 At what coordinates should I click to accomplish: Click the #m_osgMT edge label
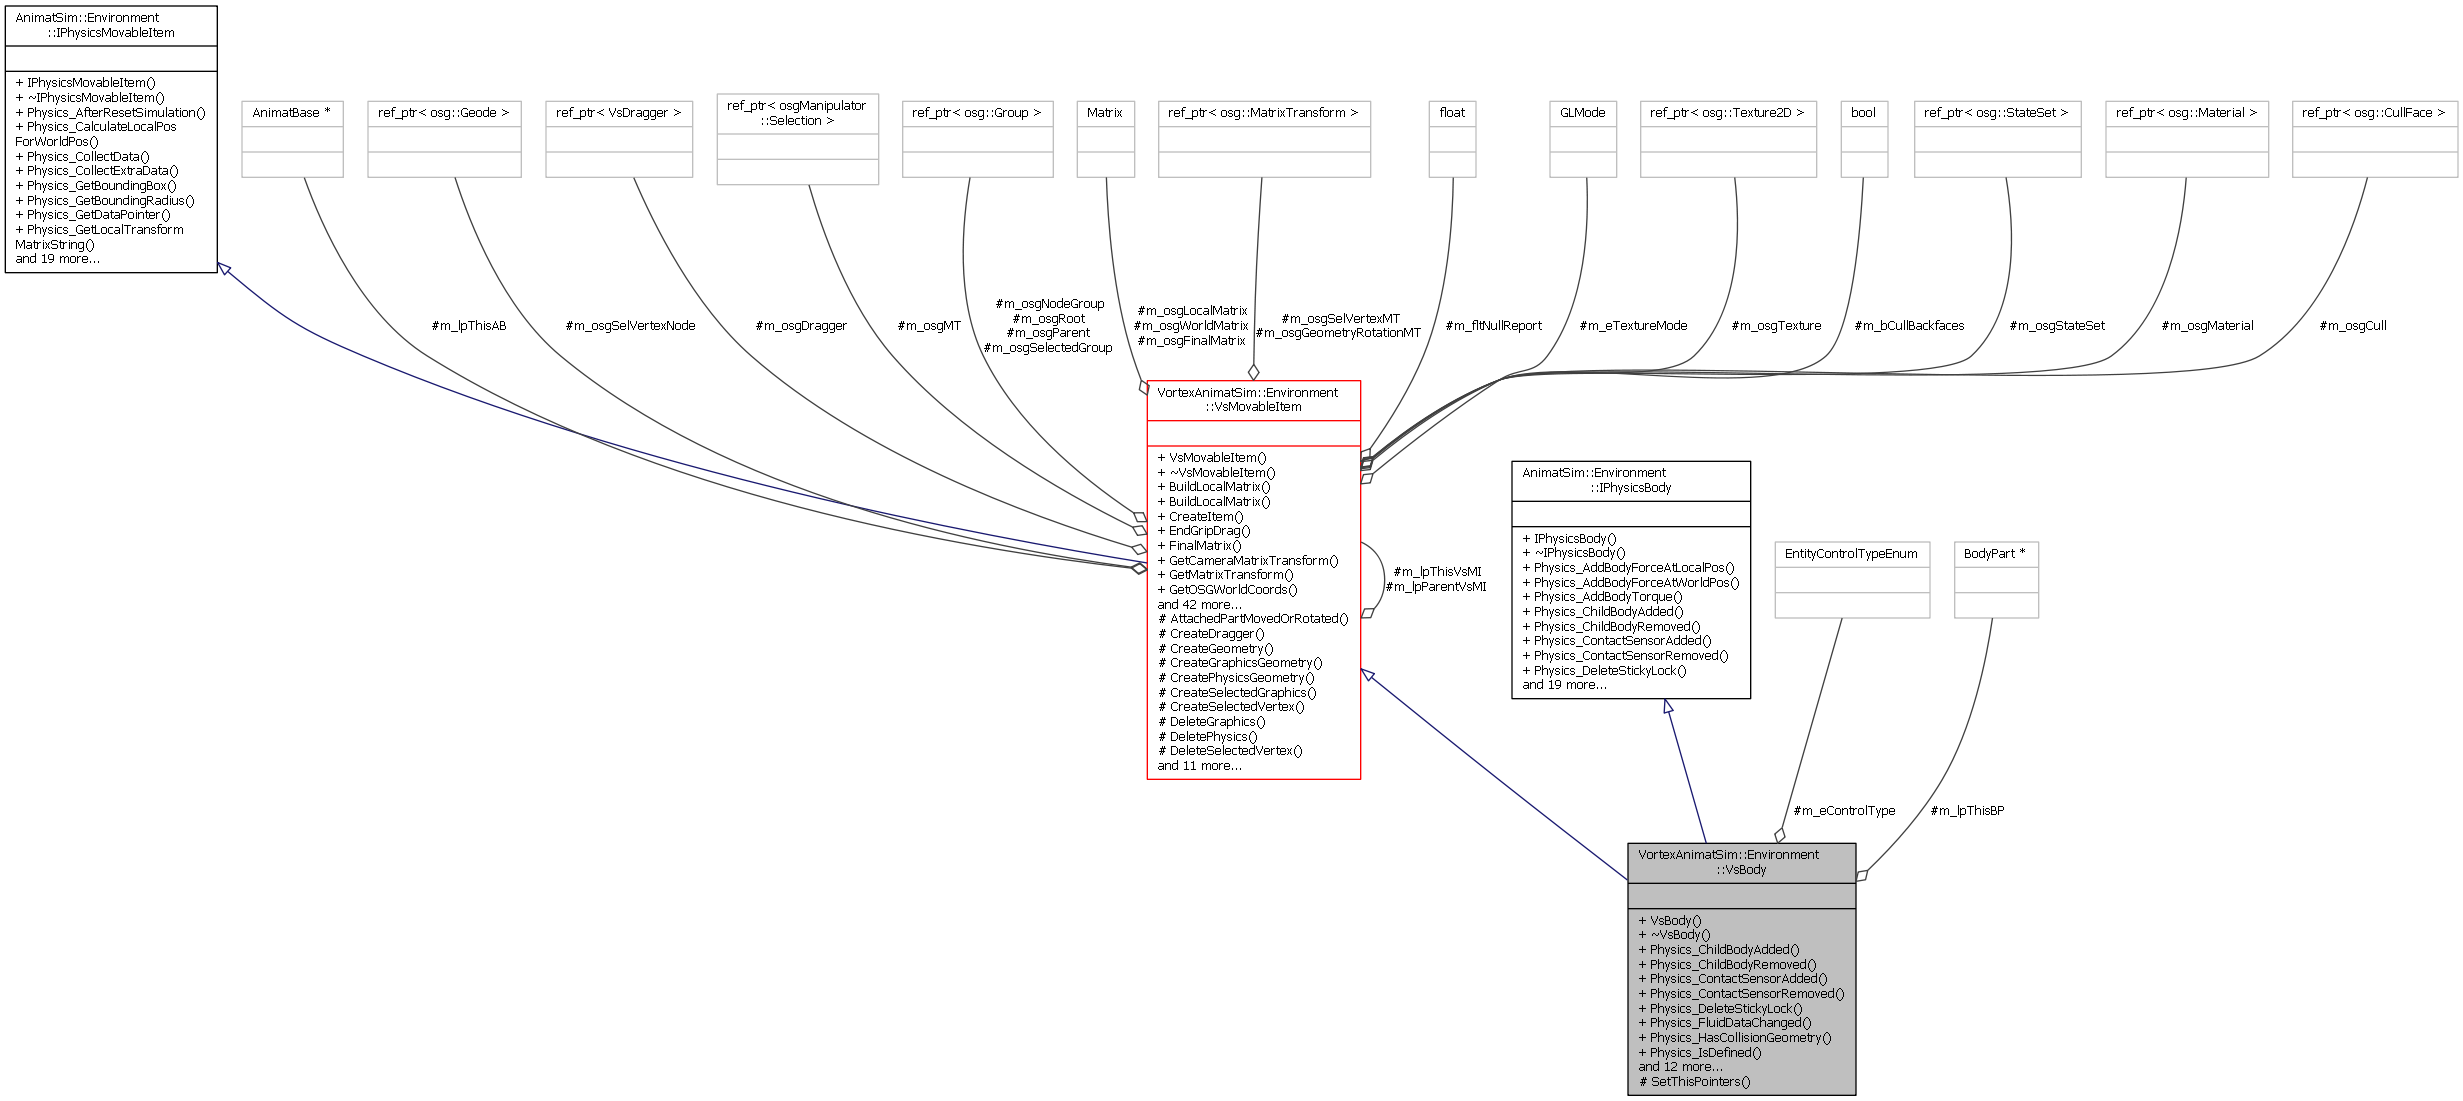click(x=929, y=326)
